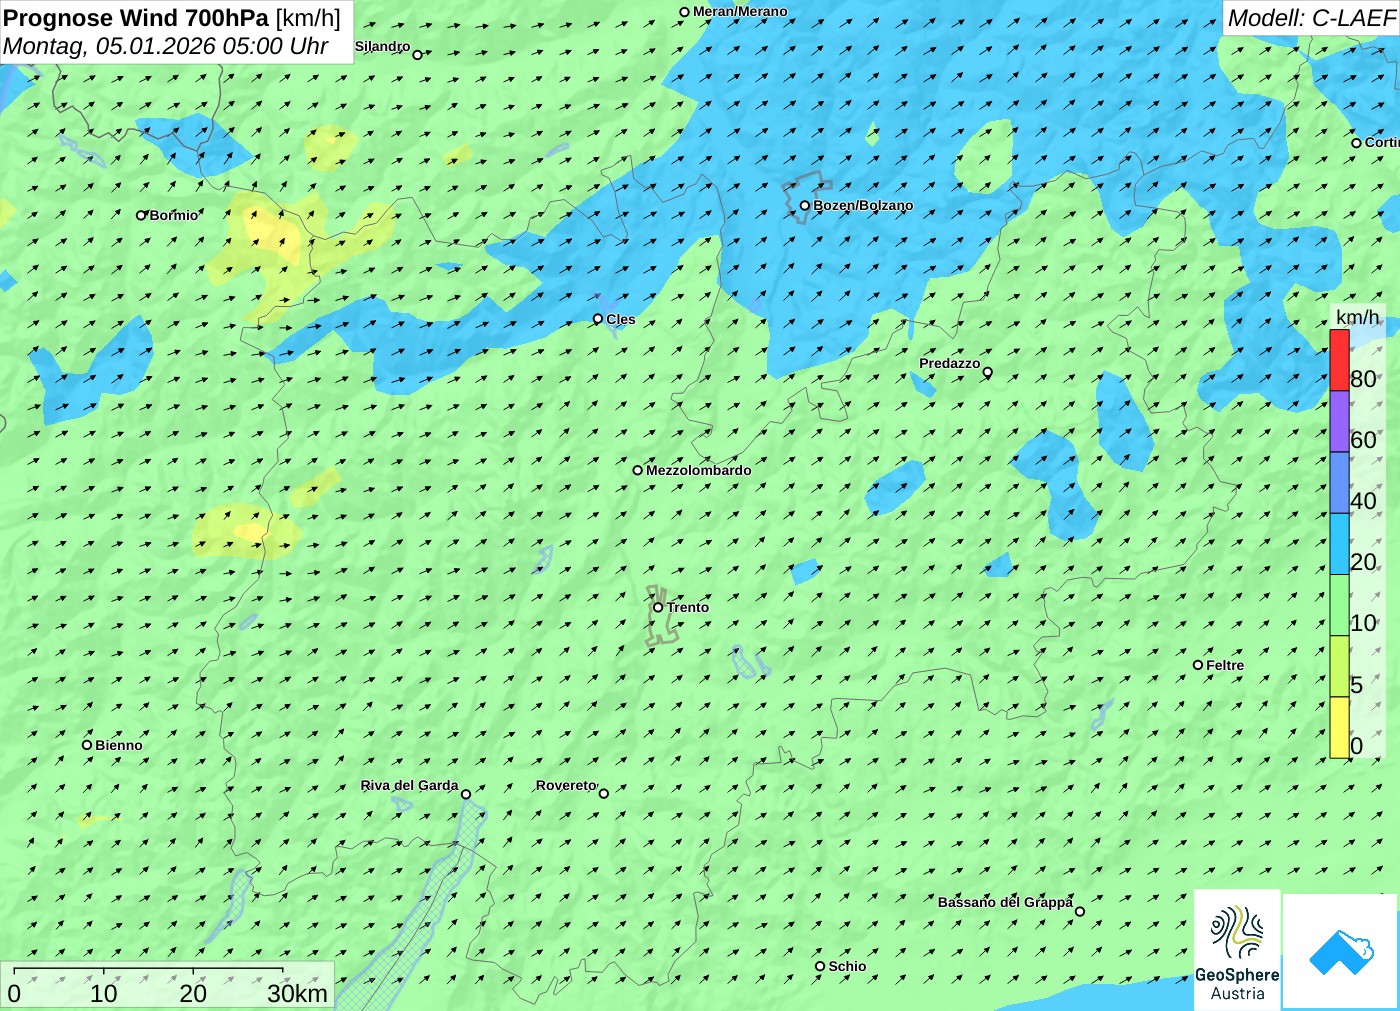Image resolution: width=1400 pixels, height=1011 pixels.
Task: Click the 'Trento' map label
Action: click(x=688, y=607)
